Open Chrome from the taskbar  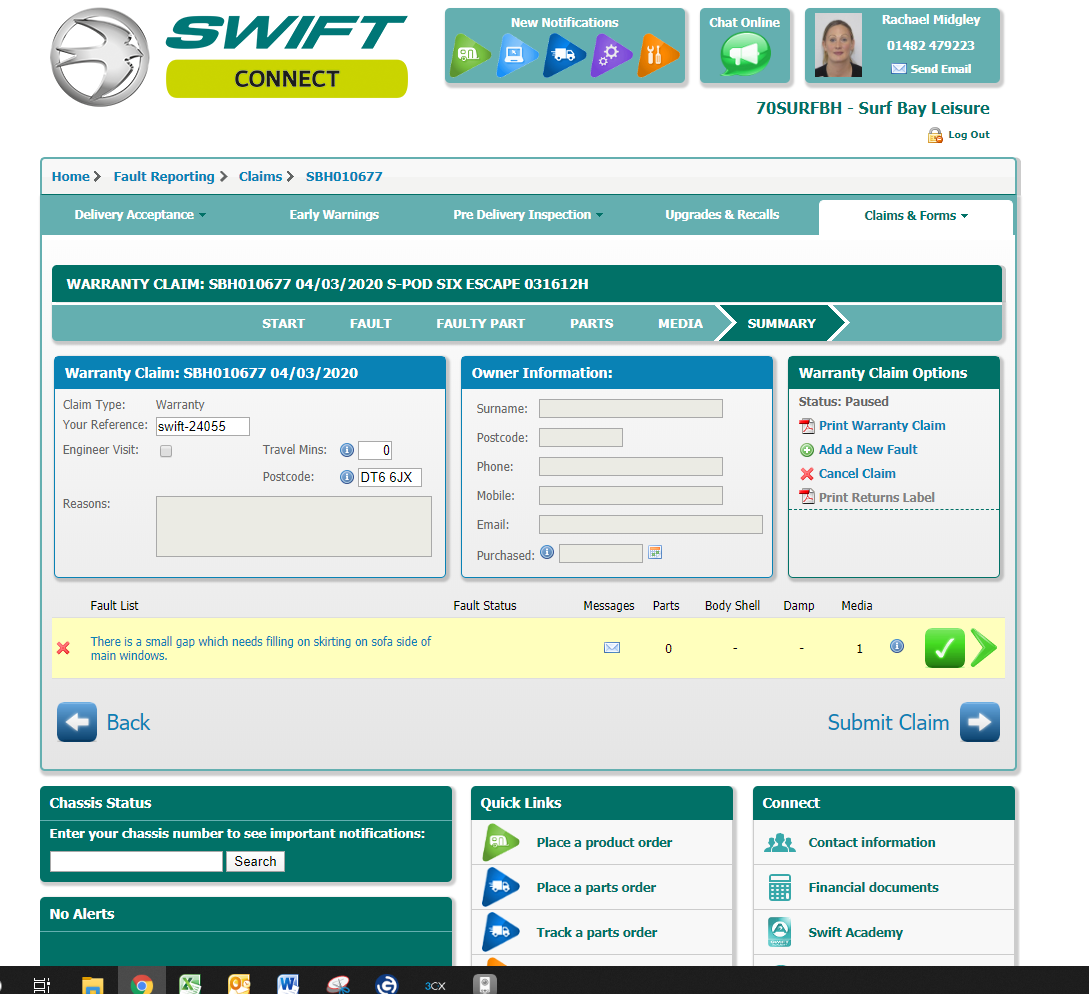click(x=142, y=984)
